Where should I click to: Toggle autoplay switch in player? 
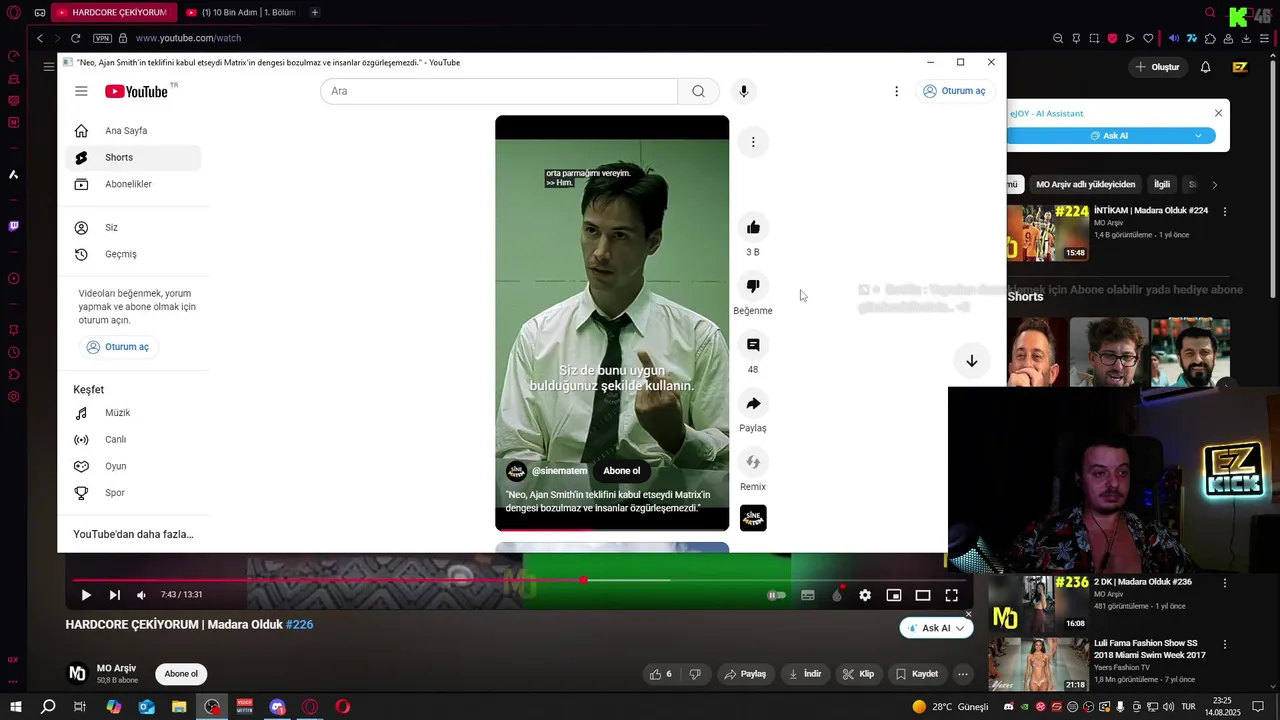coord(776,595)
